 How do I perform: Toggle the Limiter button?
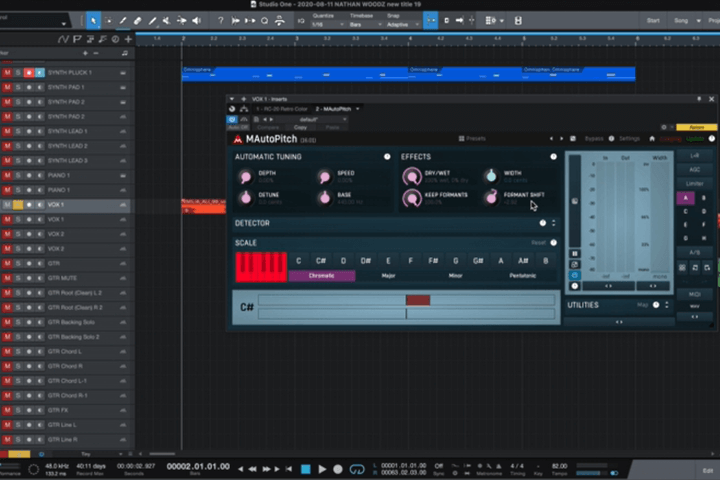tap(694, 183)
